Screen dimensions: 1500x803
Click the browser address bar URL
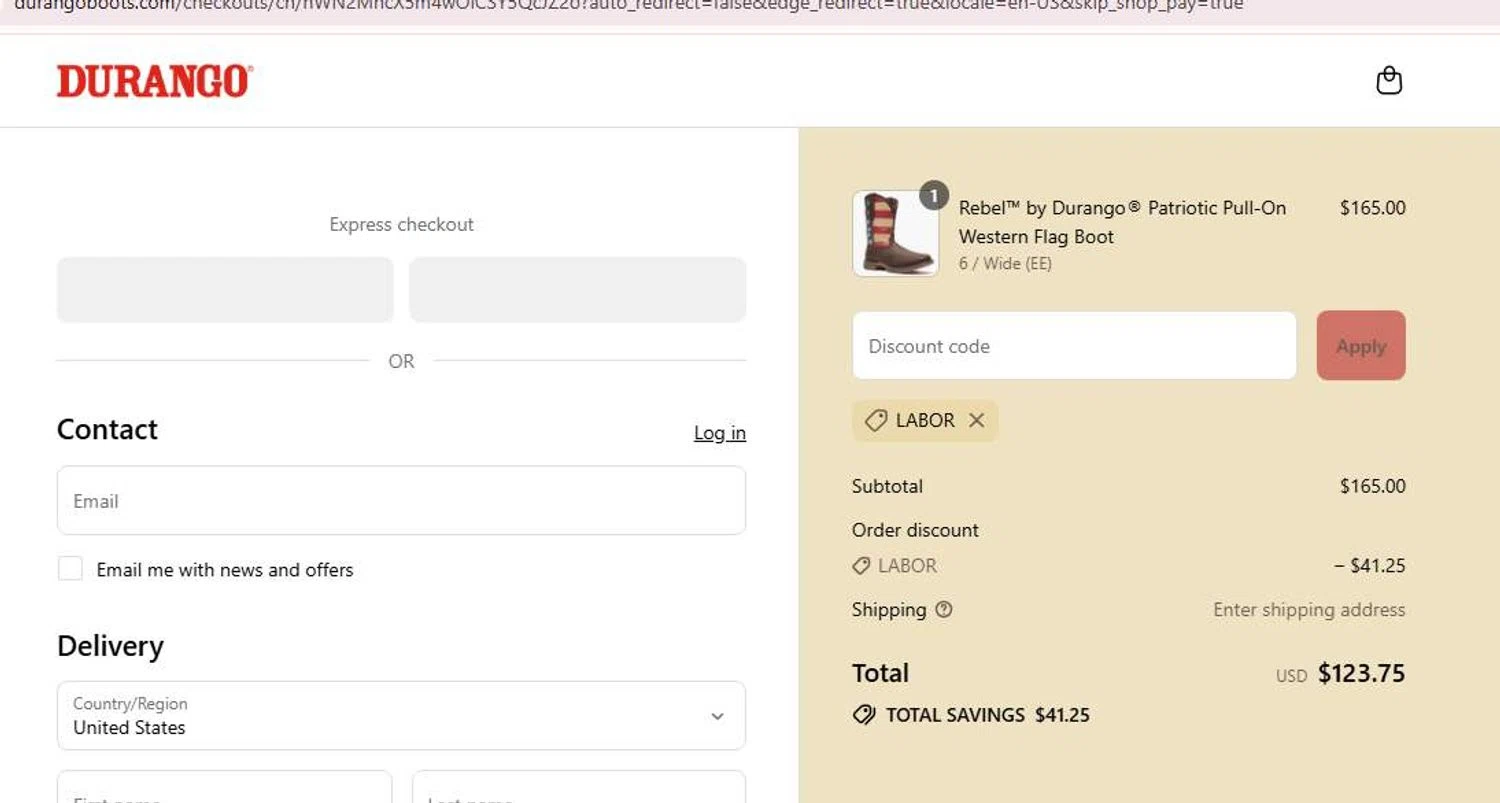(x=628, y=5)
